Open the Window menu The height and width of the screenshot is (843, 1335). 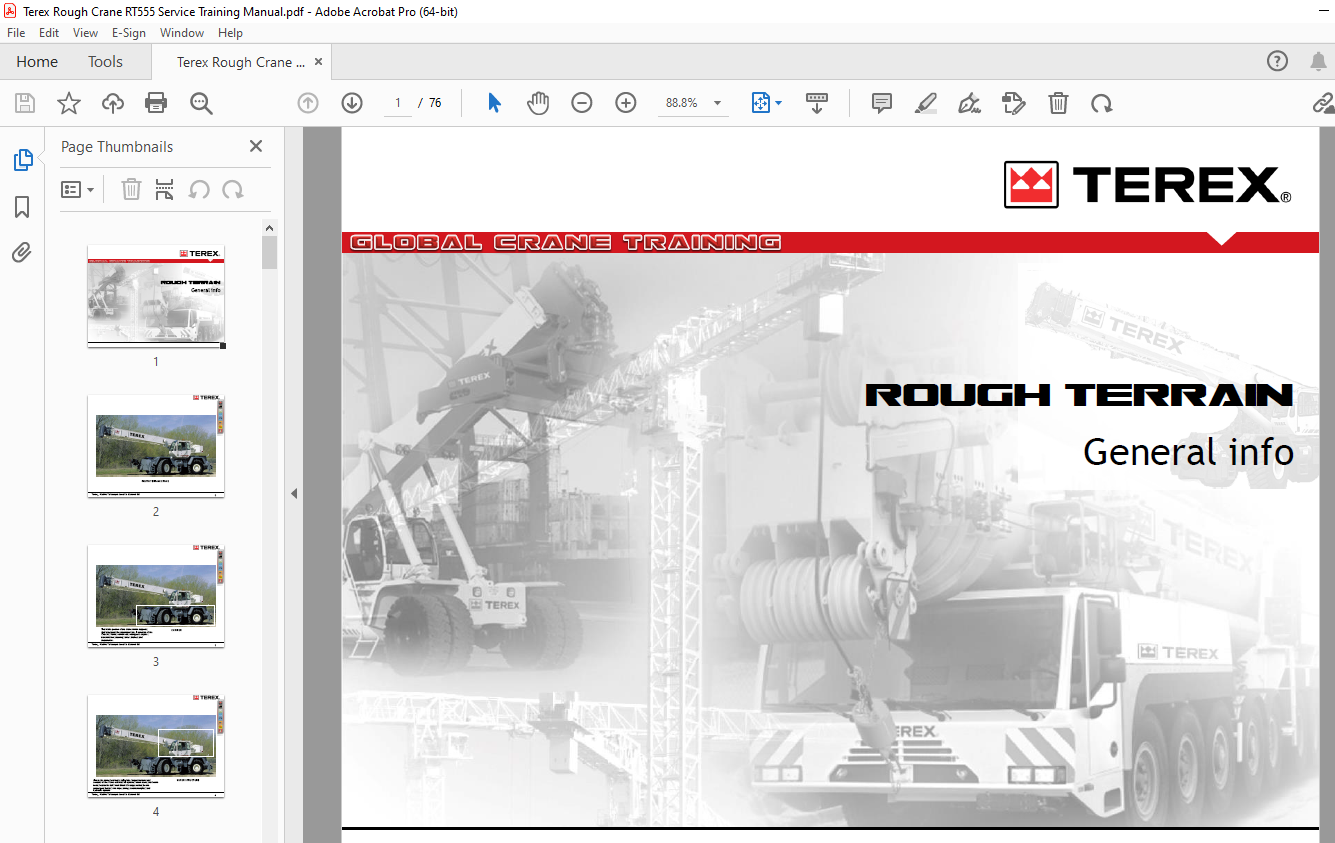(x=182, y=33)
